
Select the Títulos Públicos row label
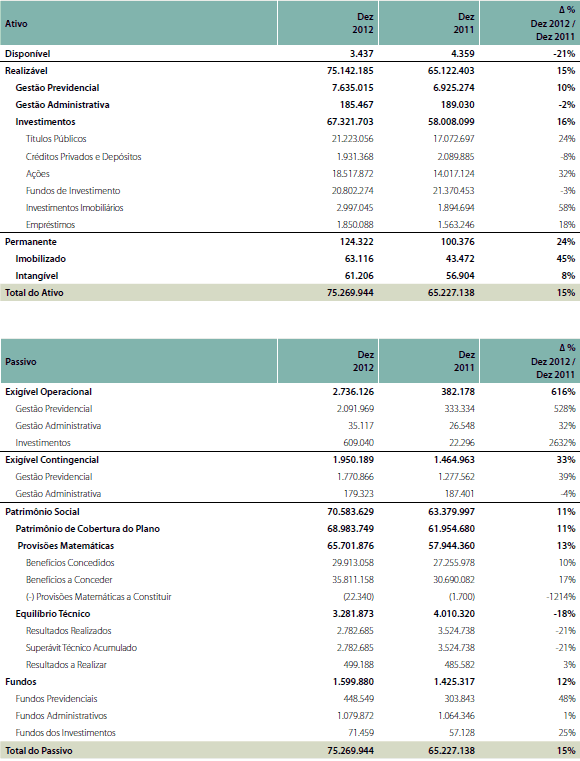pos(56,139)
